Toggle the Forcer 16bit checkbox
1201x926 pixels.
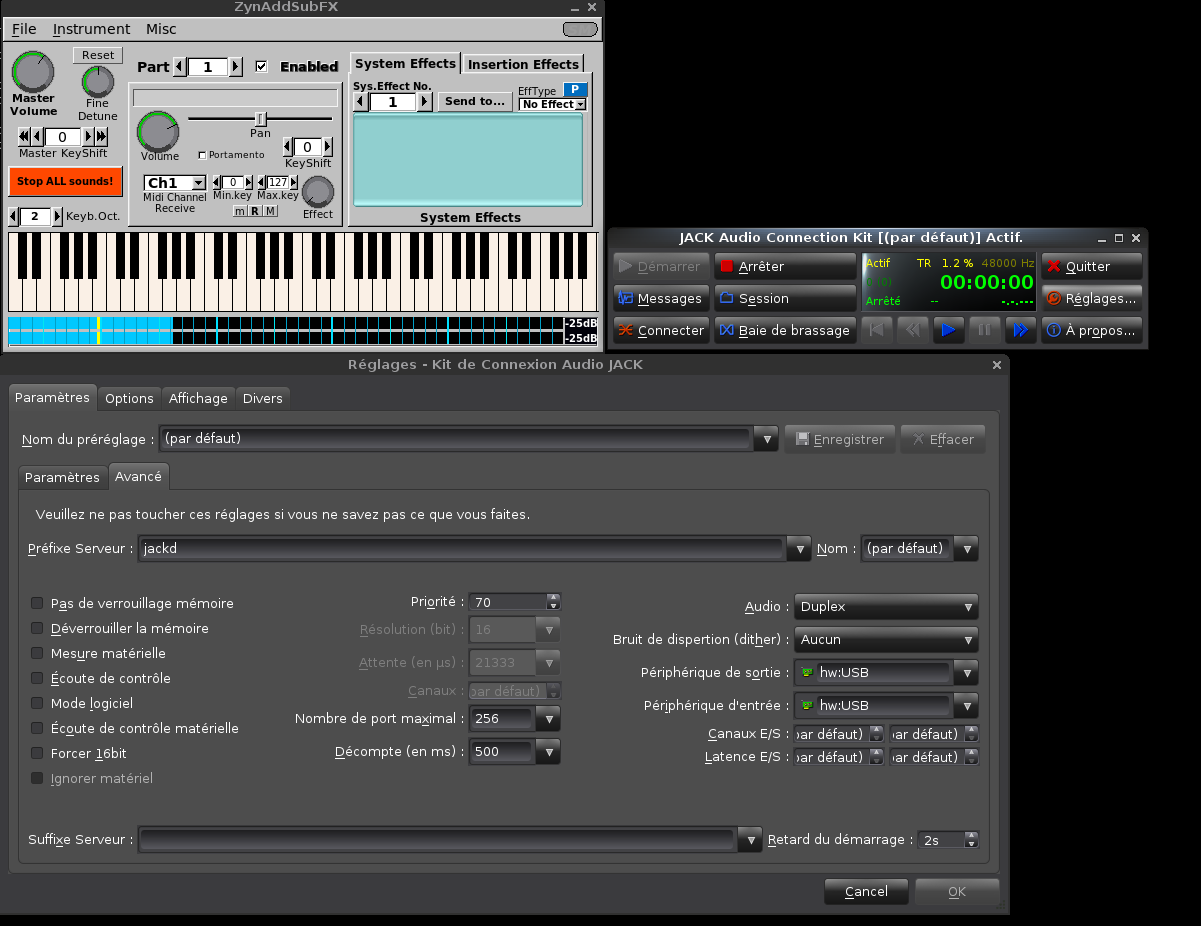tap(37, 753)
